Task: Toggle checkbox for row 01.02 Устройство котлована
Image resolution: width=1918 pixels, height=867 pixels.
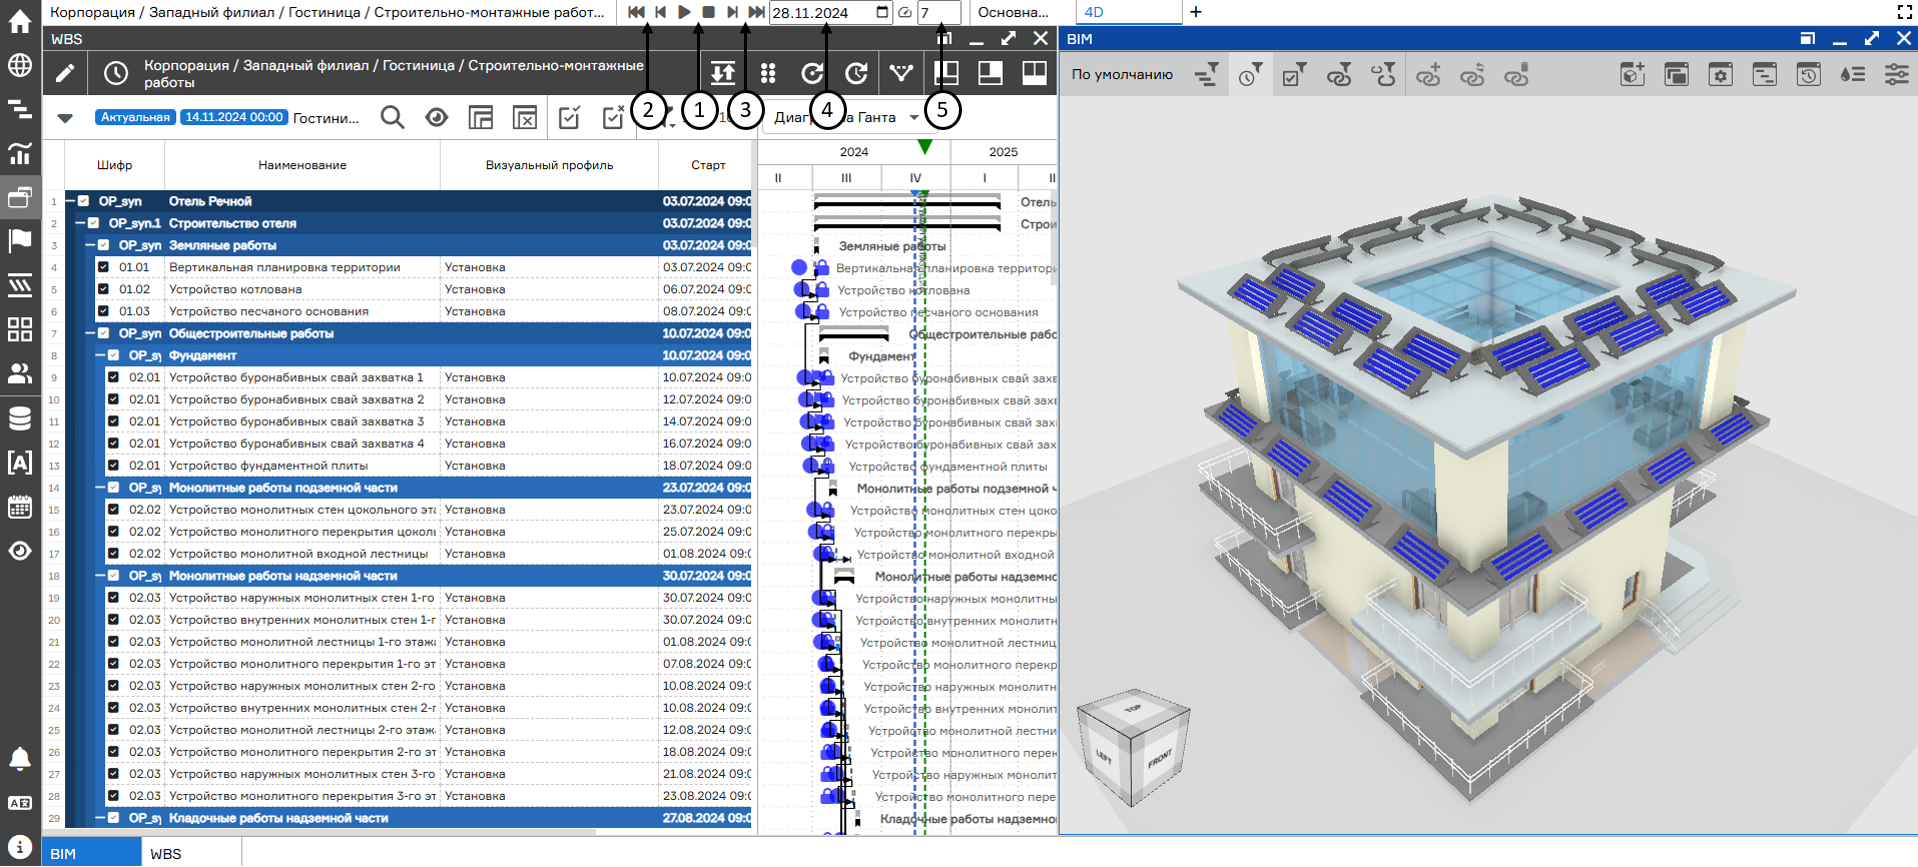Action: pyautogui.click(x=103, y=289)
